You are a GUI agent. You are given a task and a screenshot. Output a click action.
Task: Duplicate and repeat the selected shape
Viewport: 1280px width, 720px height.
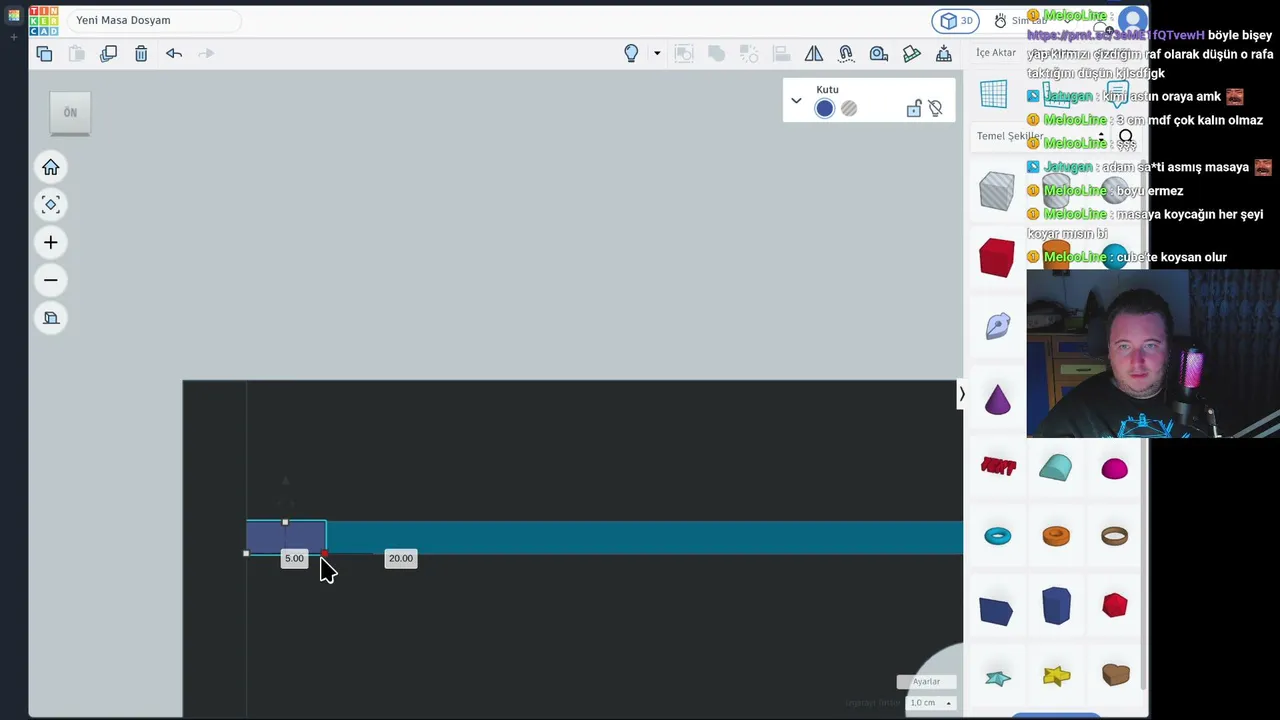coord(109,53)
